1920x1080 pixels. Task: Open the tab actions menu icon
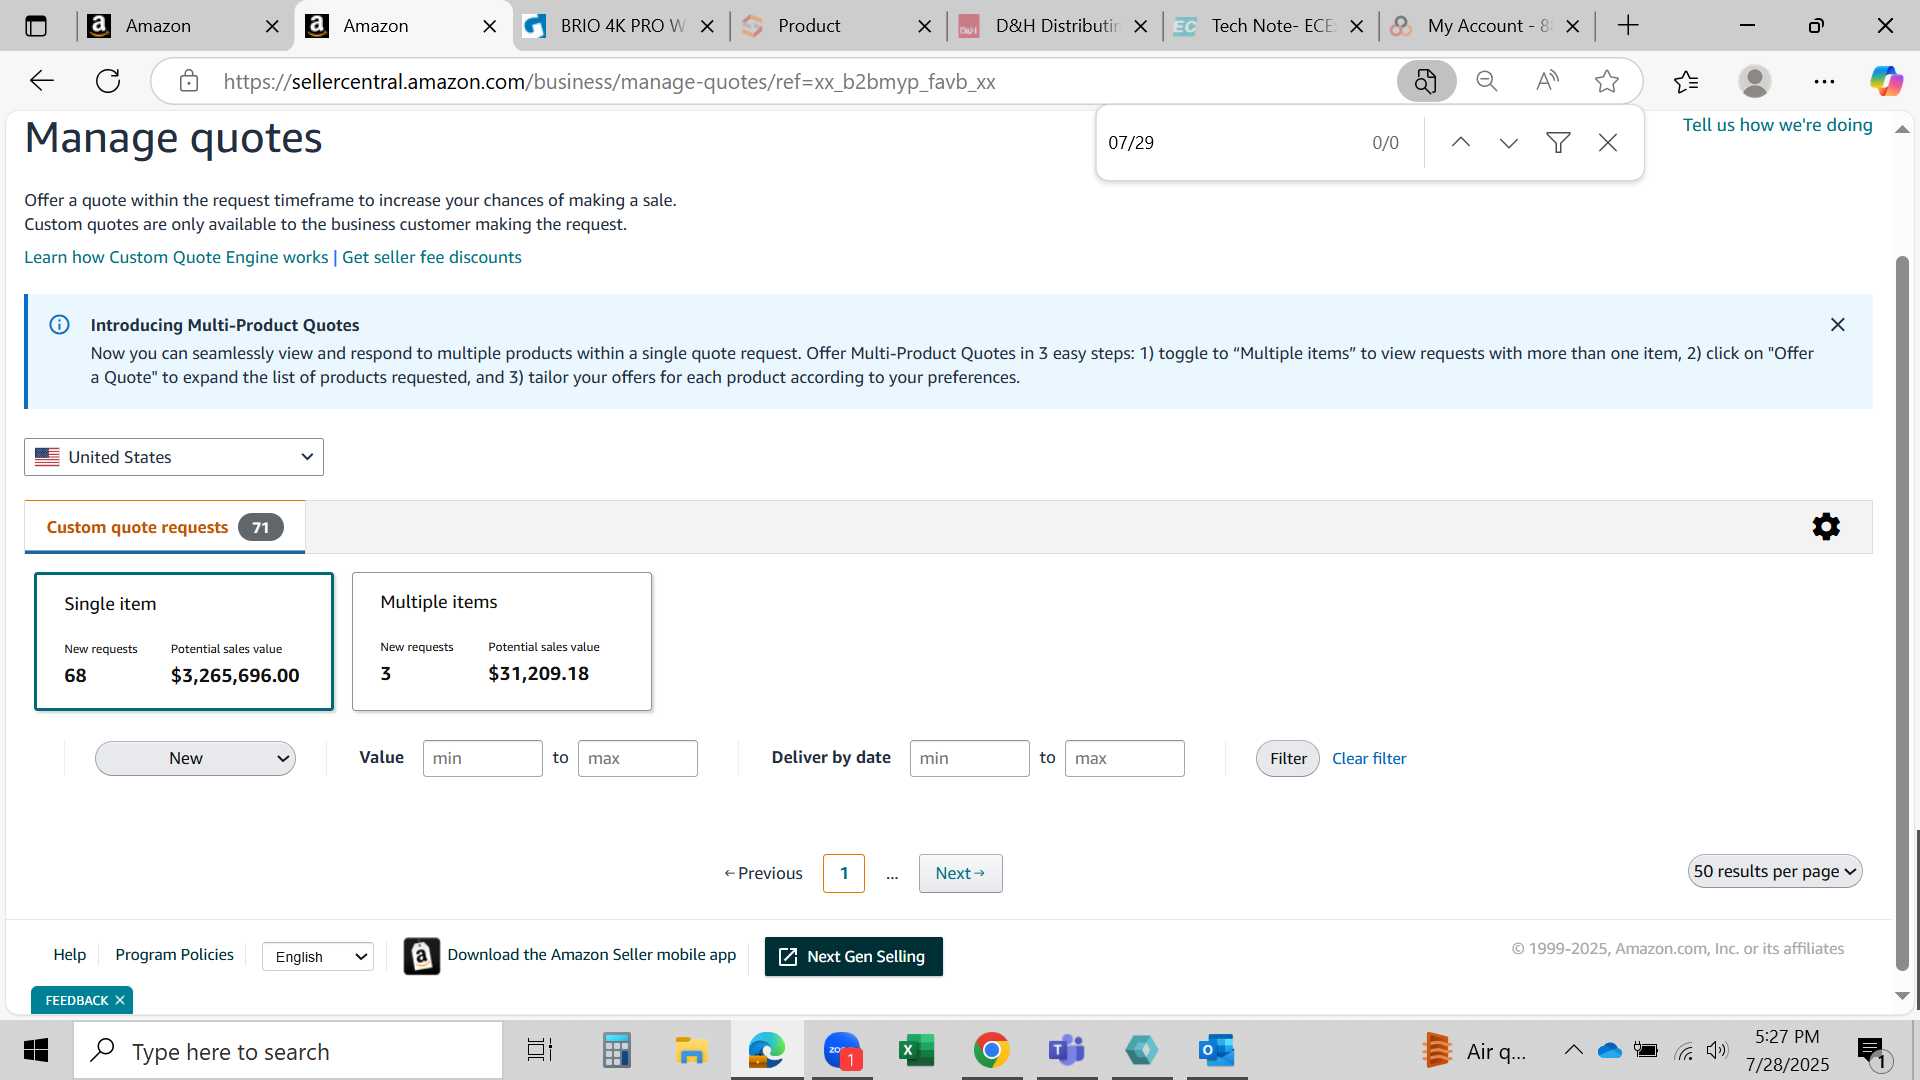36,26
